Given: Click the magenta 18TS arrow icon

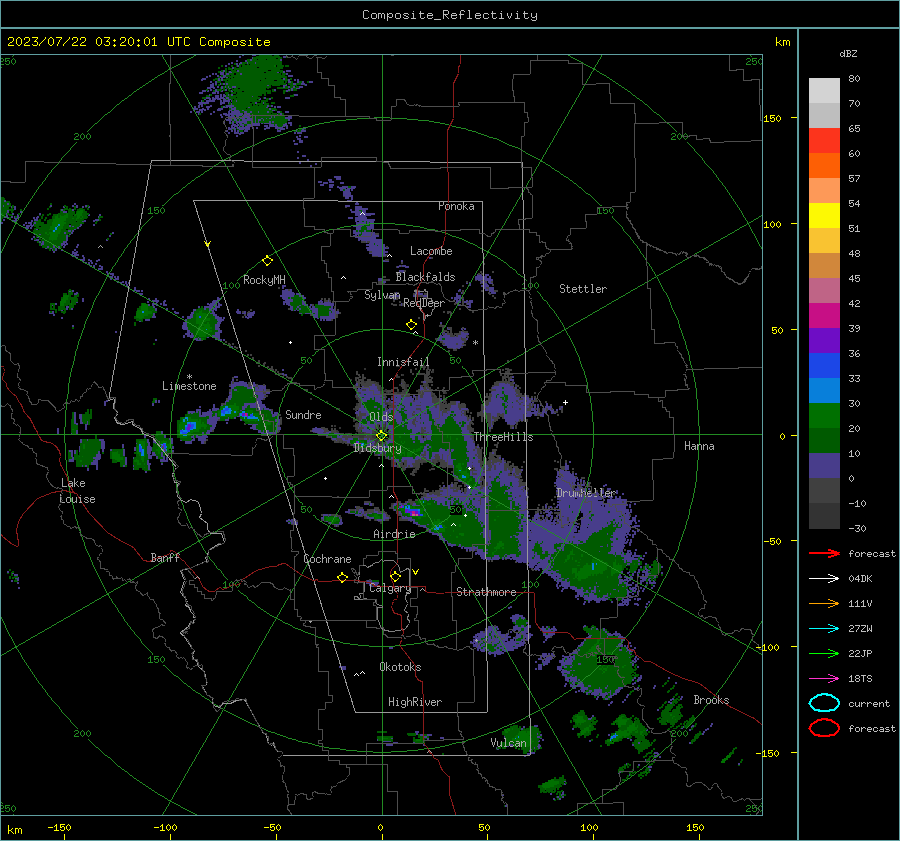Looking at the screenshot, I should coord(824,679).
